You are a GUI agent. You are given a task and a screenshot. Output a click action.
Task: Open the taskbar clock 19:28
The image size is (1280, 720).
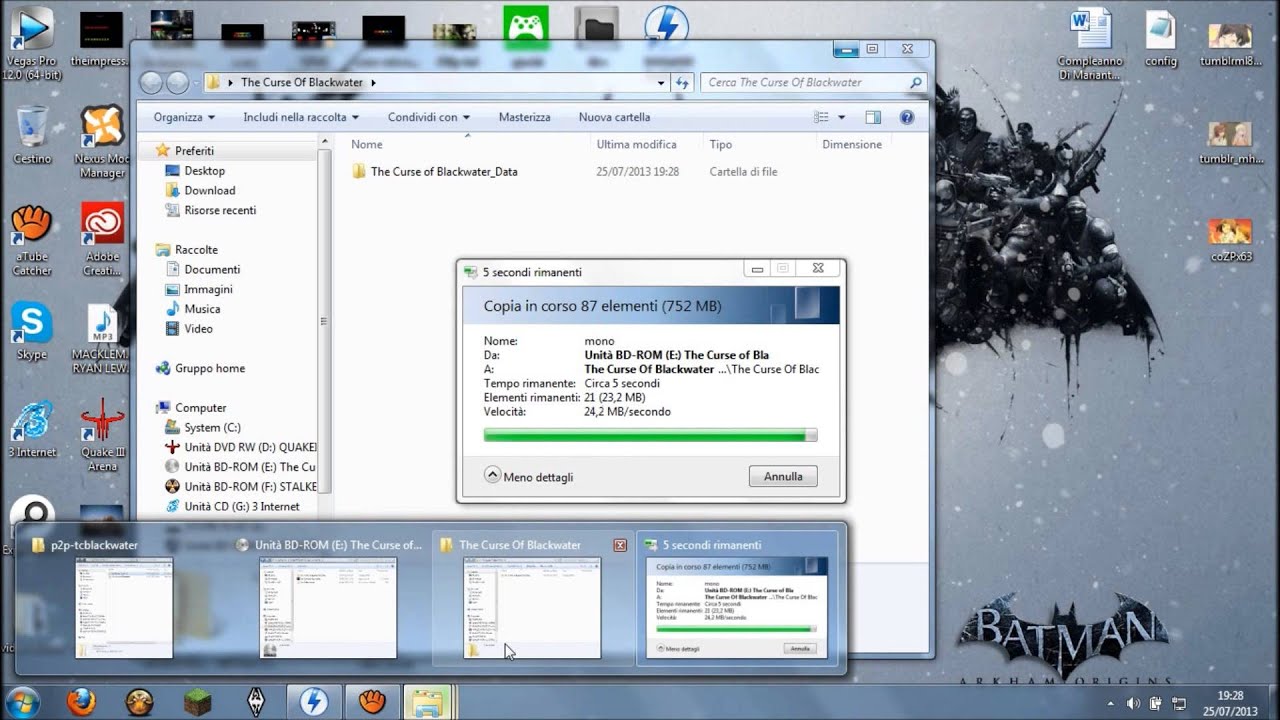coord(1231,702)
